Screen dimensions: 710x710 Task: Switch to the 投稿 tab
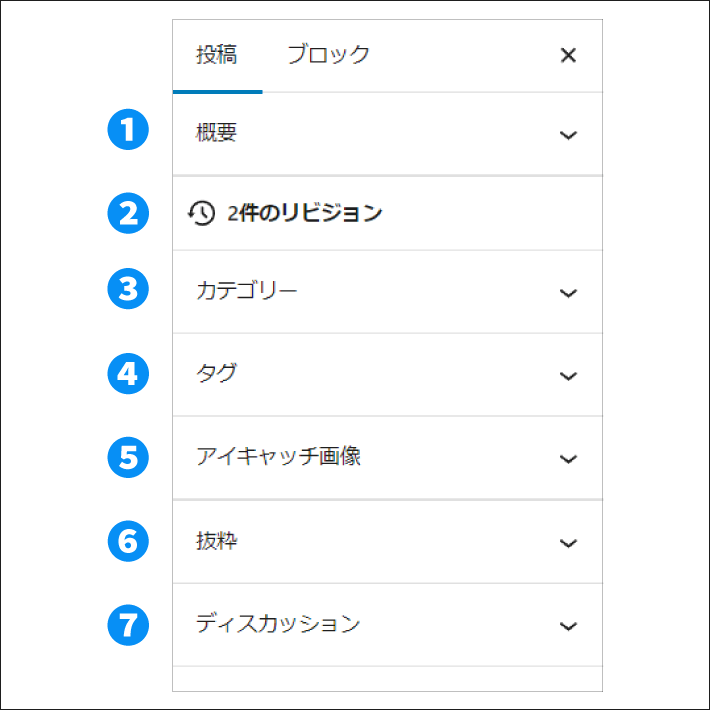pyautogui.click(x=216, y=55)
